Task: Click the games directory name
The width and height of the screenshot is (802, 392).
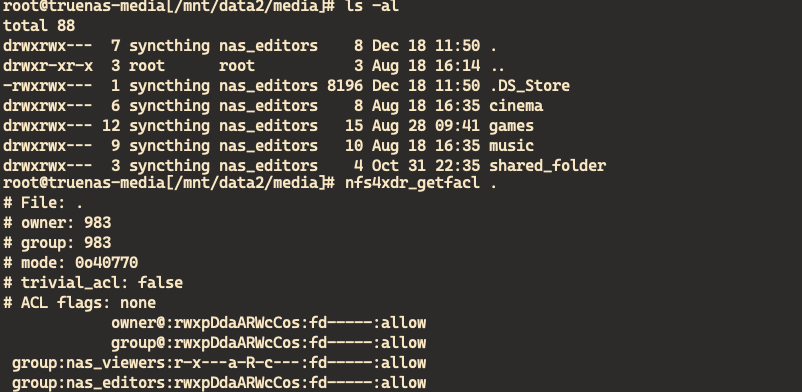Action: pyautogui.click(x=511, y=125)
